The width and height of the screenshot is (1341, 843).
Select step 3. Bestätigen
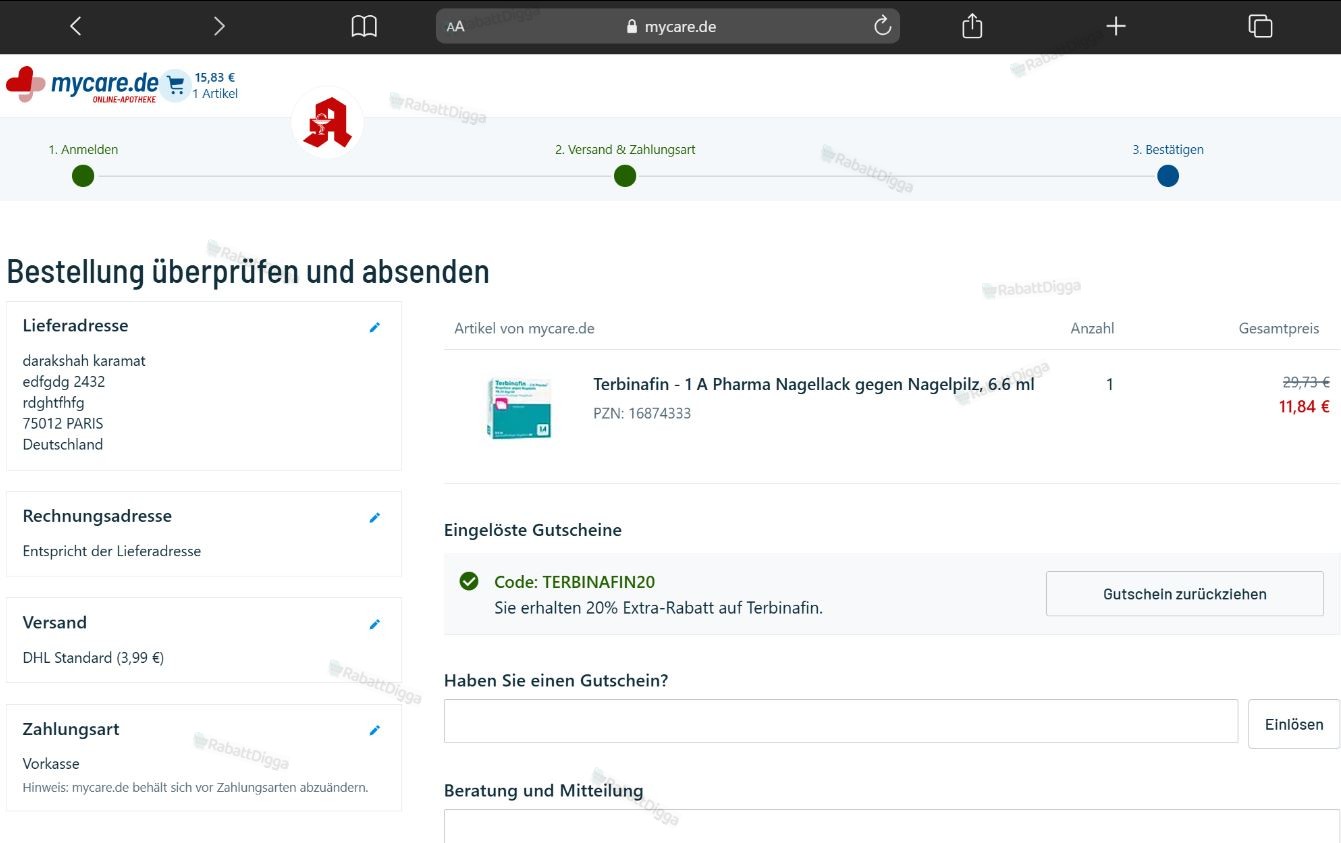click(x=1168, y=150)
